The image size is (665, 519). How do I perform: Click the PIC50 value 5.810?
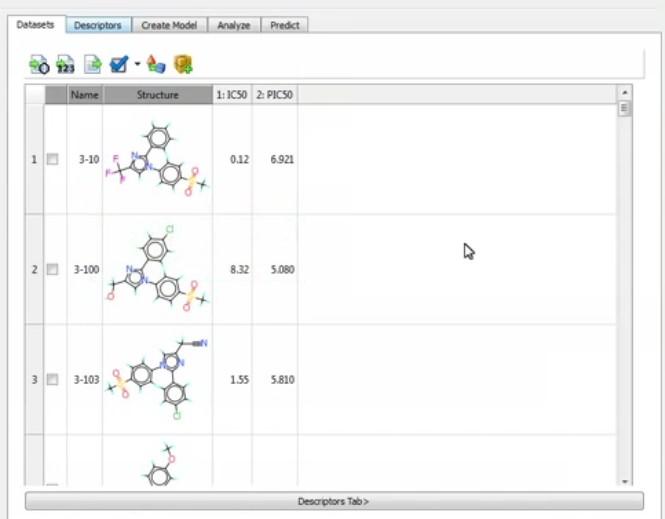tap(282, 379)
